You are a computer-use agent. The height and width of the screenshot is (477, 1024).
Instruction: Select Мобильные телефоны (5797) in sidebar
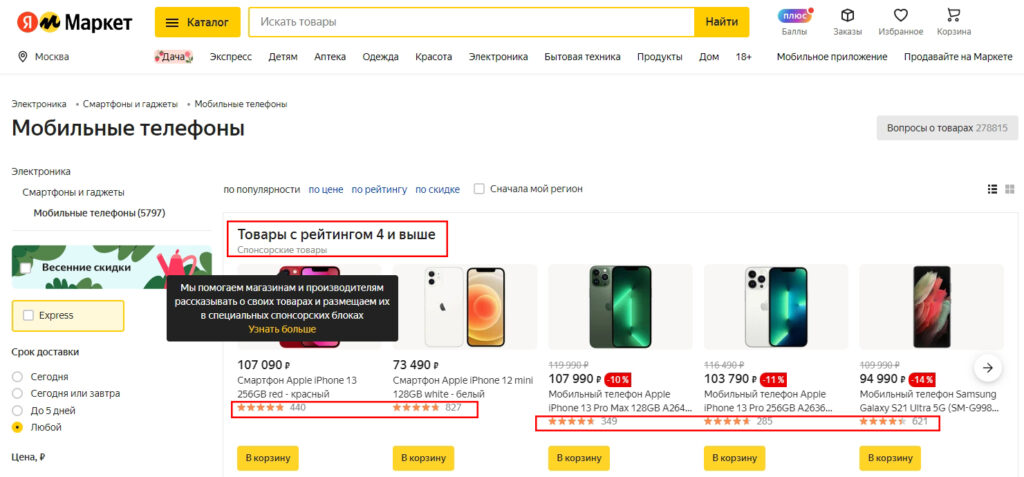99,212
